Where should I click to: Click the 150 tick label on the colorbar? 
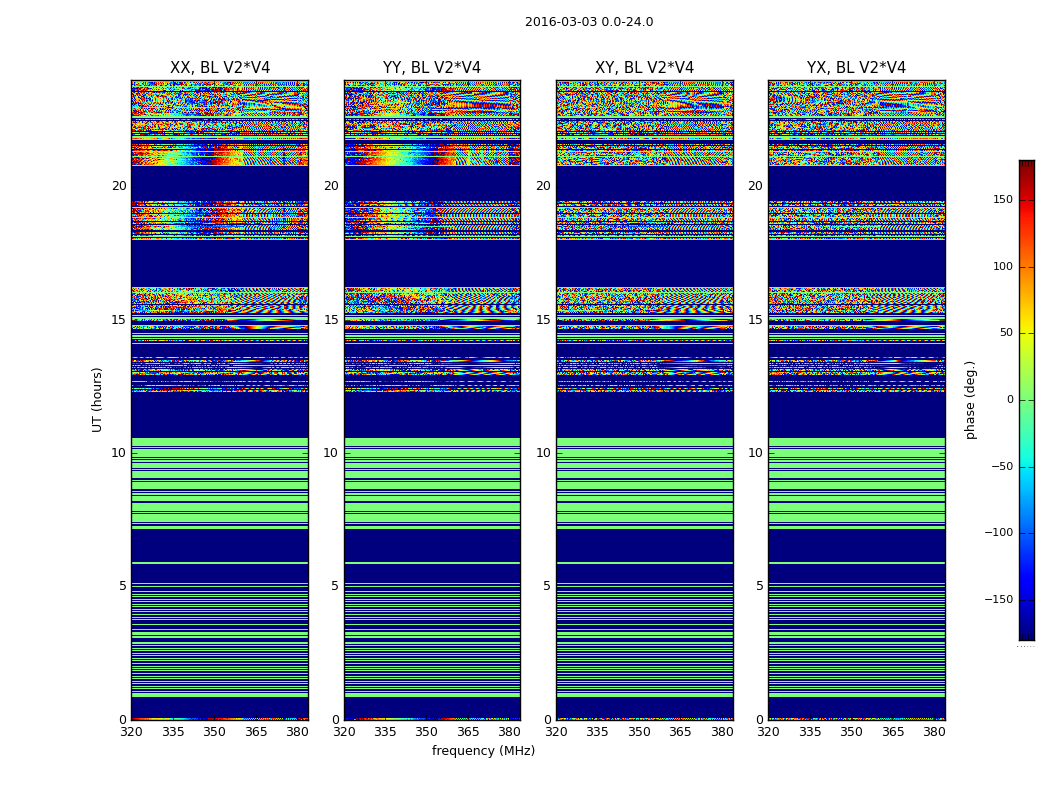(1003, 200)
